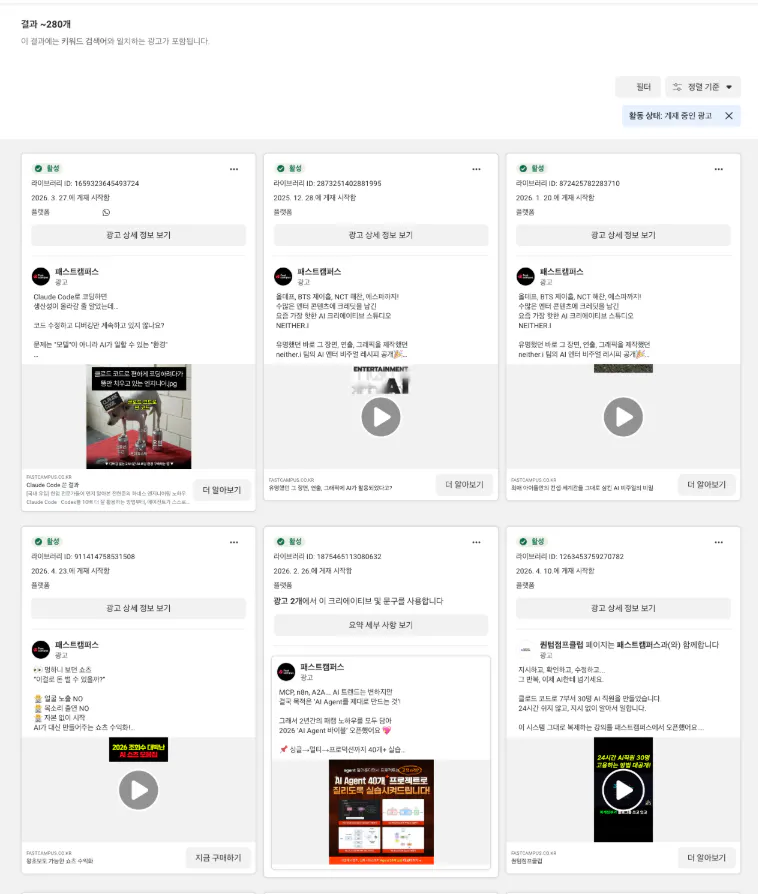This screenshot has height=894, width=758.
Task: Open more options menu for ad ID 872425782283710
Action: point(719,169)
